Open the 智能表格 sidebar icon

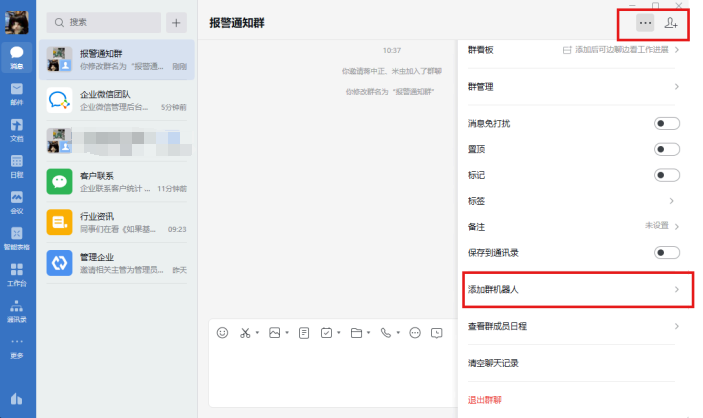tap(17, 239)
